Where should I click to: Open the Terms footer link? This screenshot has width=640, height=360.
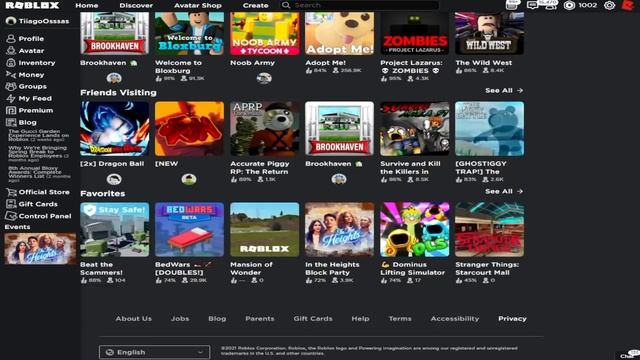[x=400, y=318]
